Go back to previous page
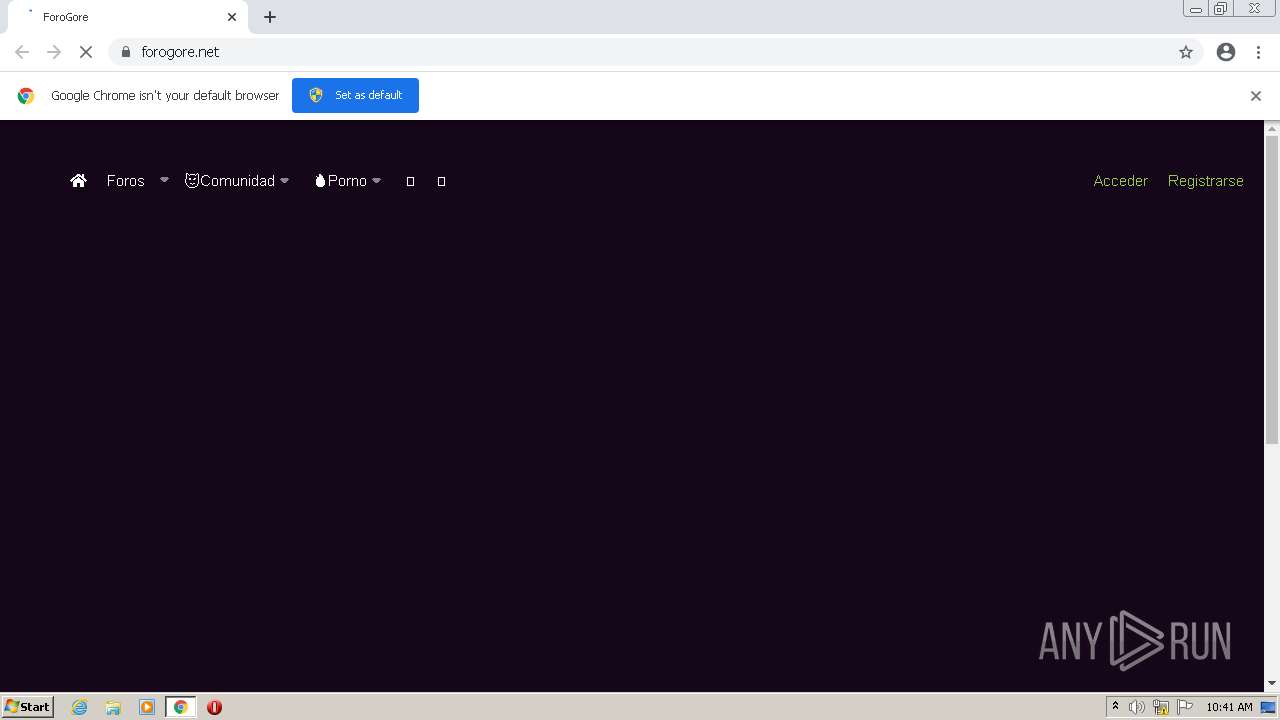 (22, 52)
